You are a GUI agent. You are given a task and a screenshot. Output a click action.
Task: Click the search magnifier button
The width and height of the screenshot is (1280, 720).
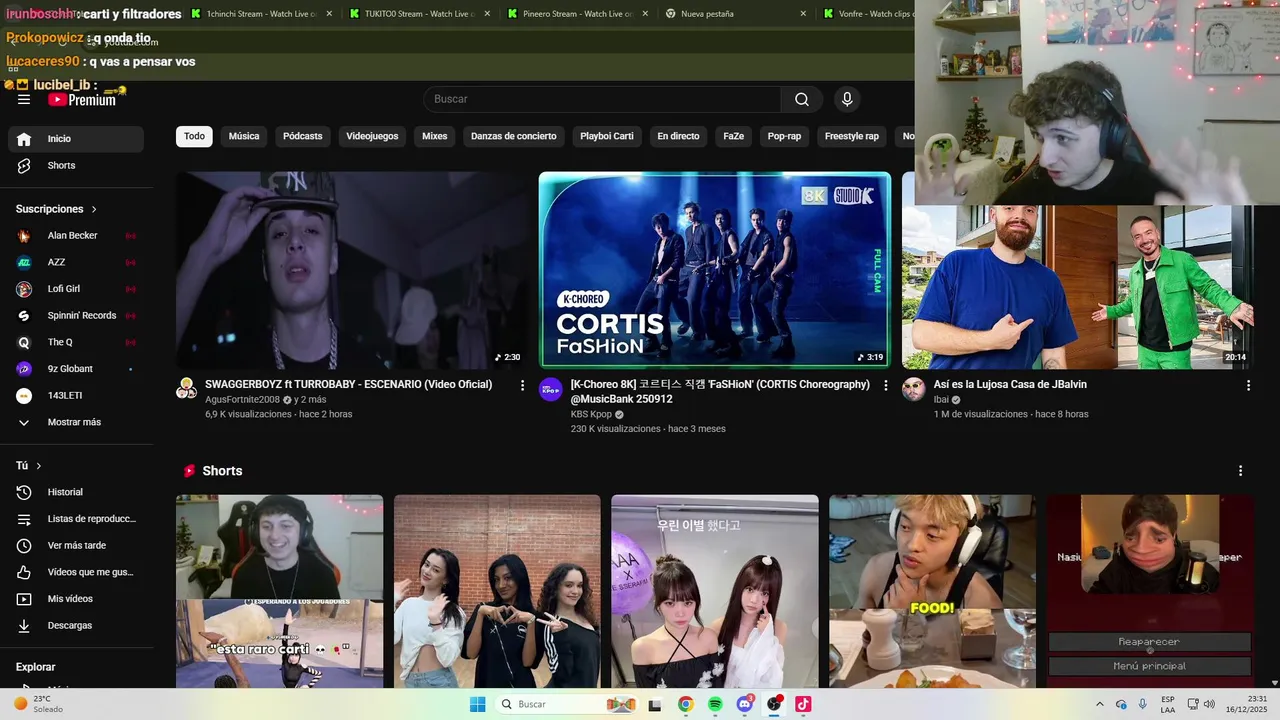coord(802,99)
